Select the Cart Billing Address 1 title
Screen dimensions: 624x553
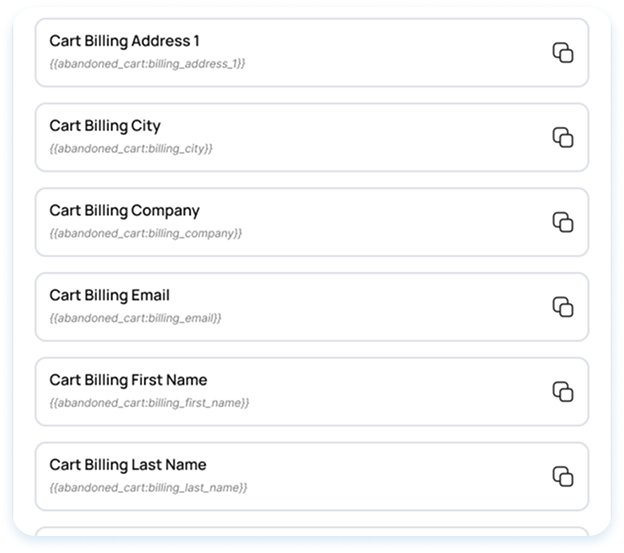tap(124, 41)
